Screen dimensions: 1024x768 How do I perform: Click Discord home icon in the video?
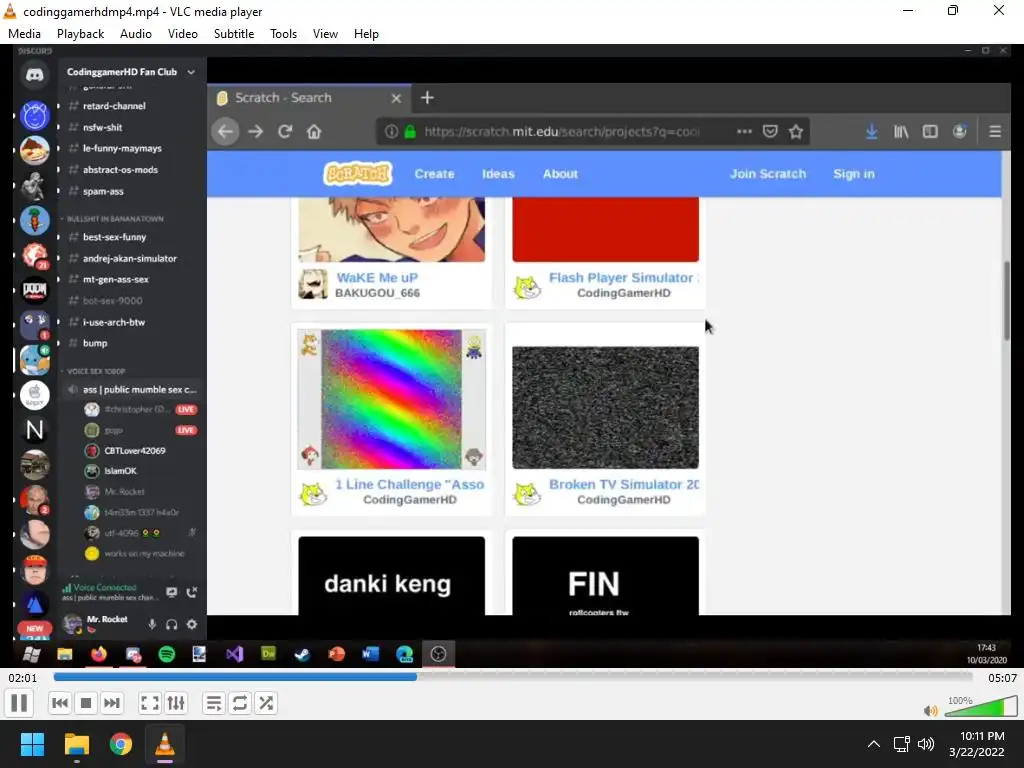point(35,75)
